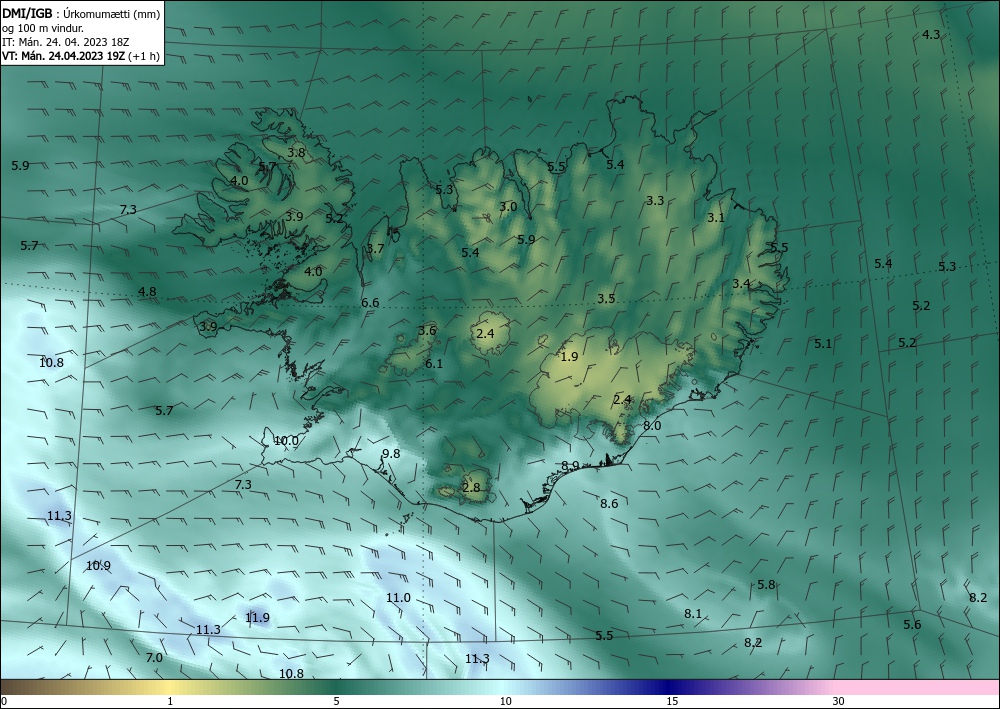Click the 6.6 value label
This screenshot has height=709, width=1000.
(370, 302)
